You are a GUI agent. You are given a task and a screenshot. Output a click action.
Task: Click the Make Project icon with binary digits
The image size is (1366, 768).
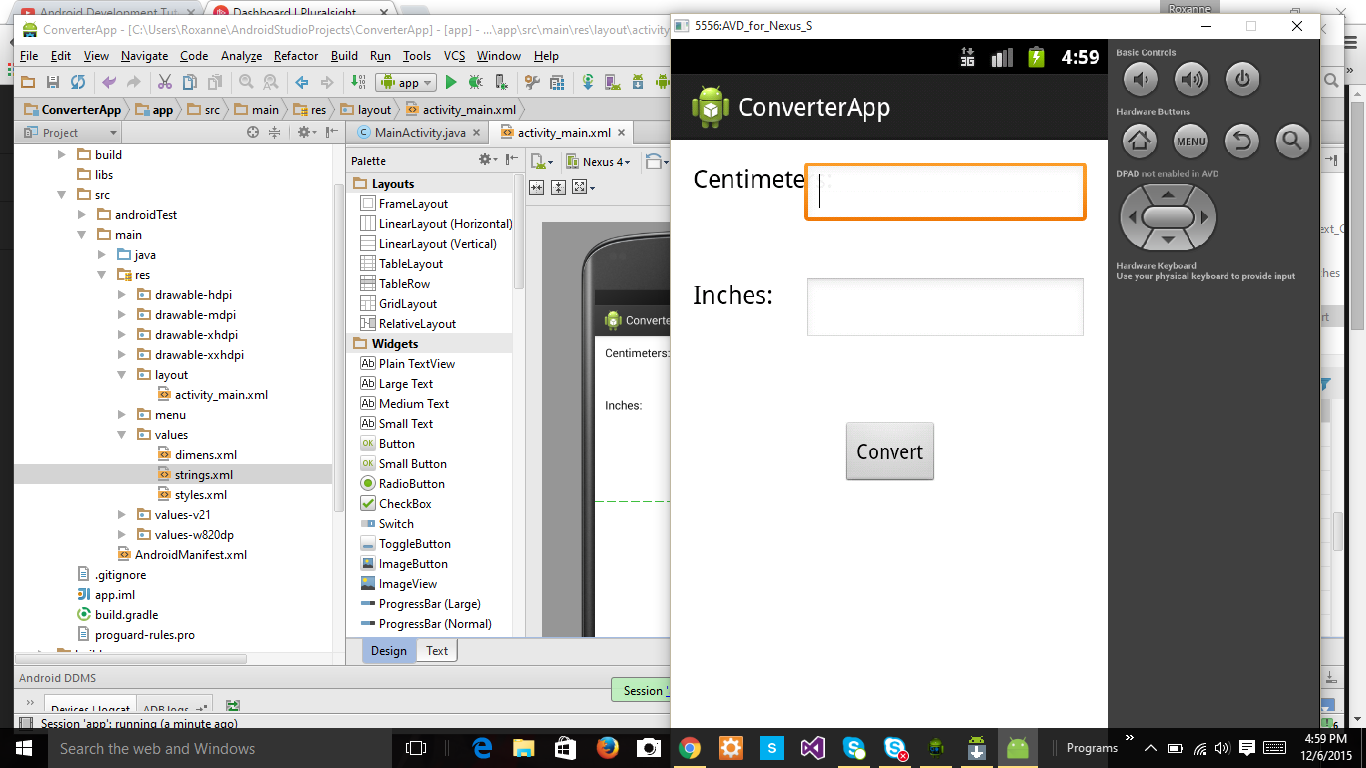point(358,82)
